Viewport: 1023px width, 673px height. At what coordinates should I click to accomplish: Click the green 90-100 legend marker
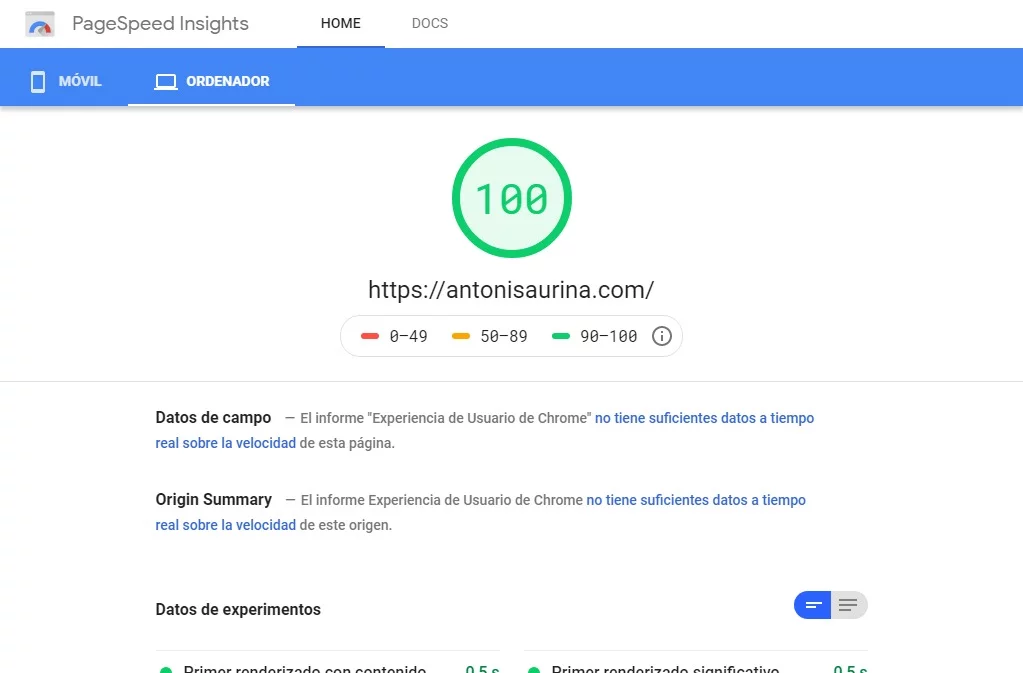coord(560,336)
